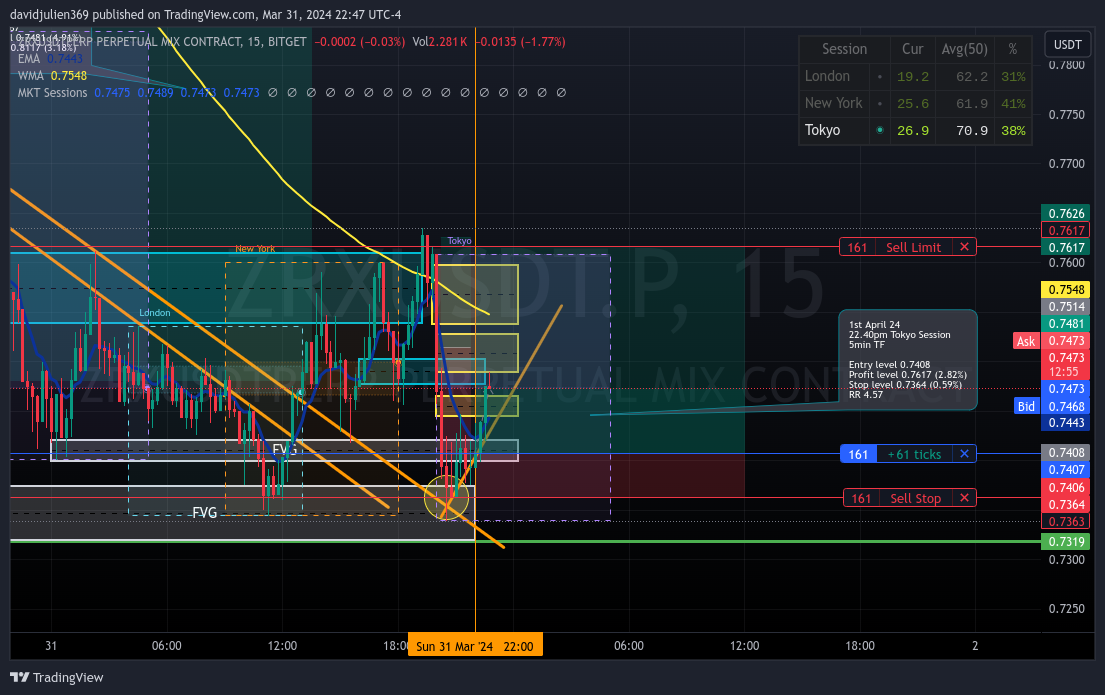The image size is (1105, 695).
Task: Click quantity 161 on Sell Stop order
Action: pyautogui.click(x=861, y=498)
